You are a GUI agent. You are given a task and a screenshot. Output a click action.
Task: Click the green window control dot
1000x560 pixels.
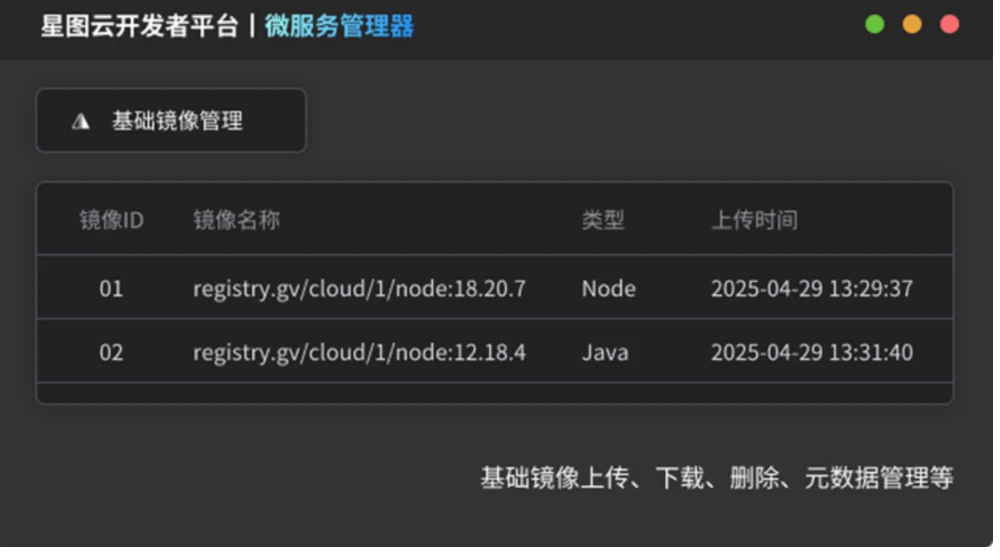tap(875, 25)
